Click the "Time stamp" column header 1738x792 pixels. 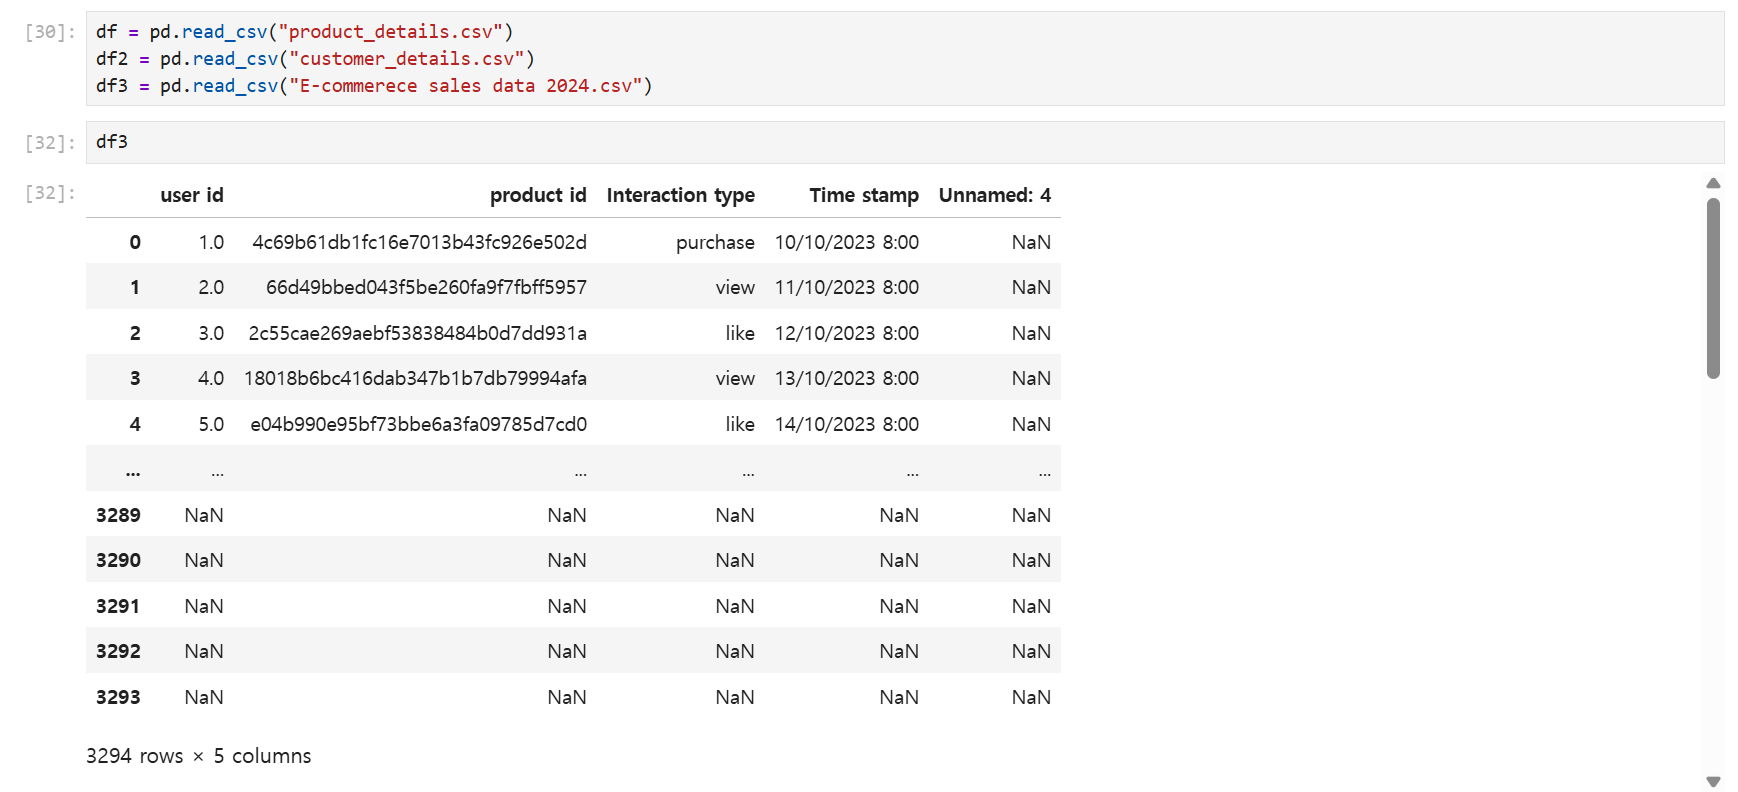pyautogui.click(x=863, y=195)
